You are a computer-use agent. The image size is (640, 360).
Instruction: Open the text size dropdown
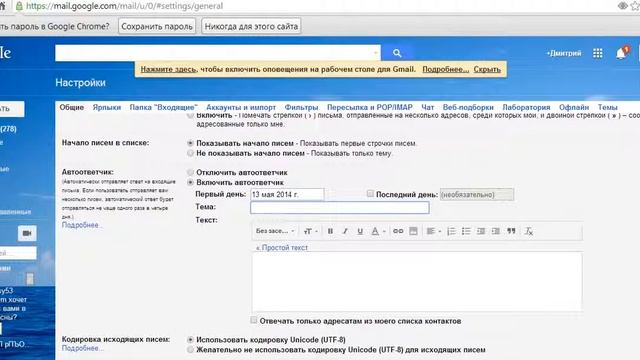point(310,231)
